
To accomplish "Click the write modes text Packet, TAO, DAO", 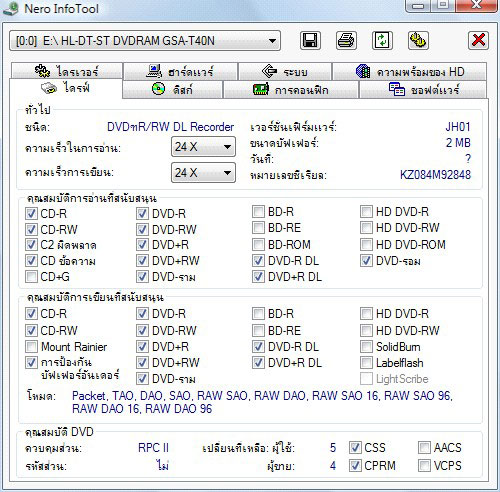I will 262,402.
